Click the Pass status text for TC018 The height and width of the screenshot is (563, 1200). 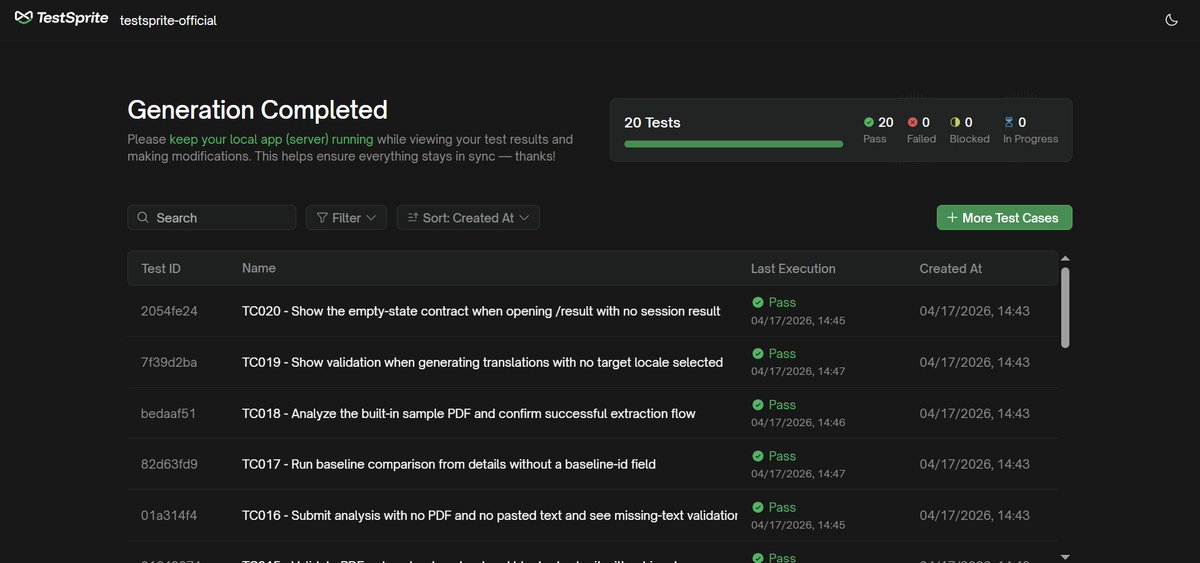[782, 404]
